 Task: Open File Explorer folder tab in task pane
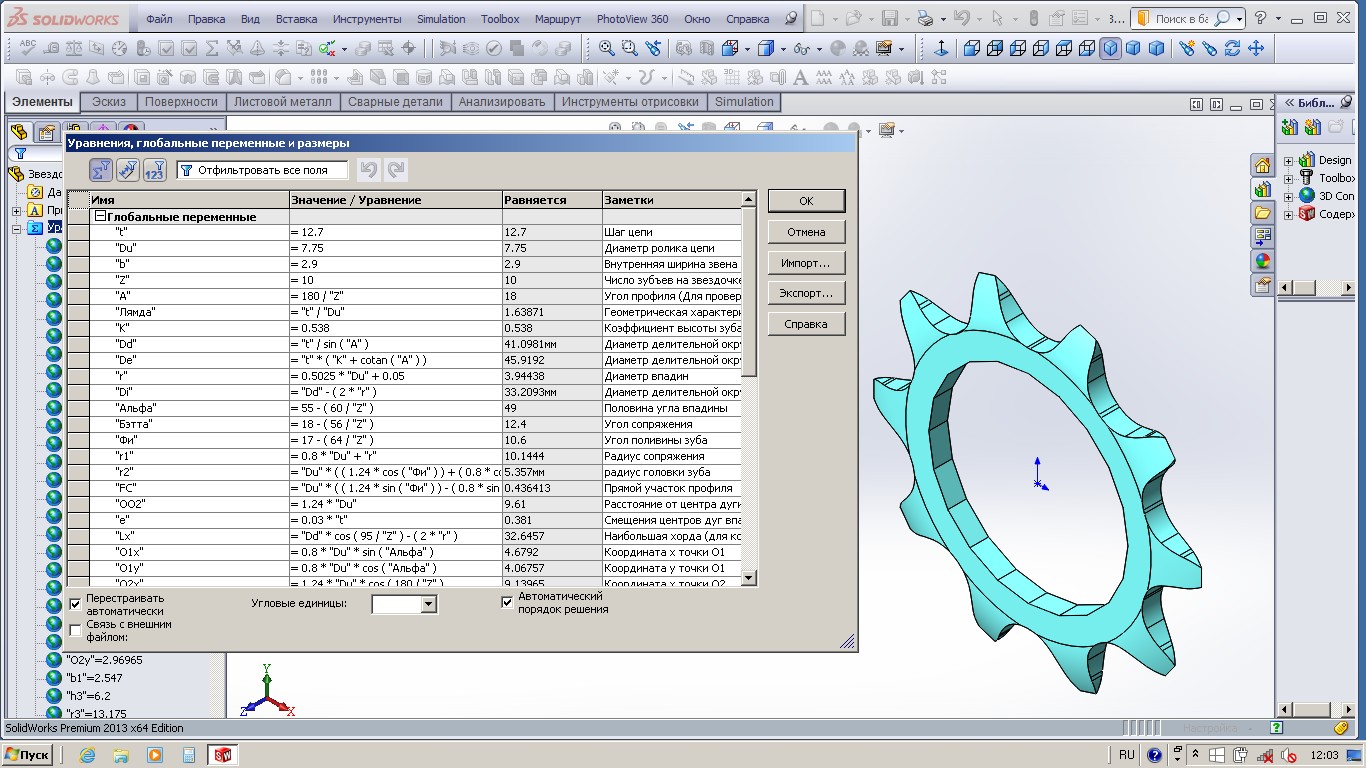tap(1263, 213)
